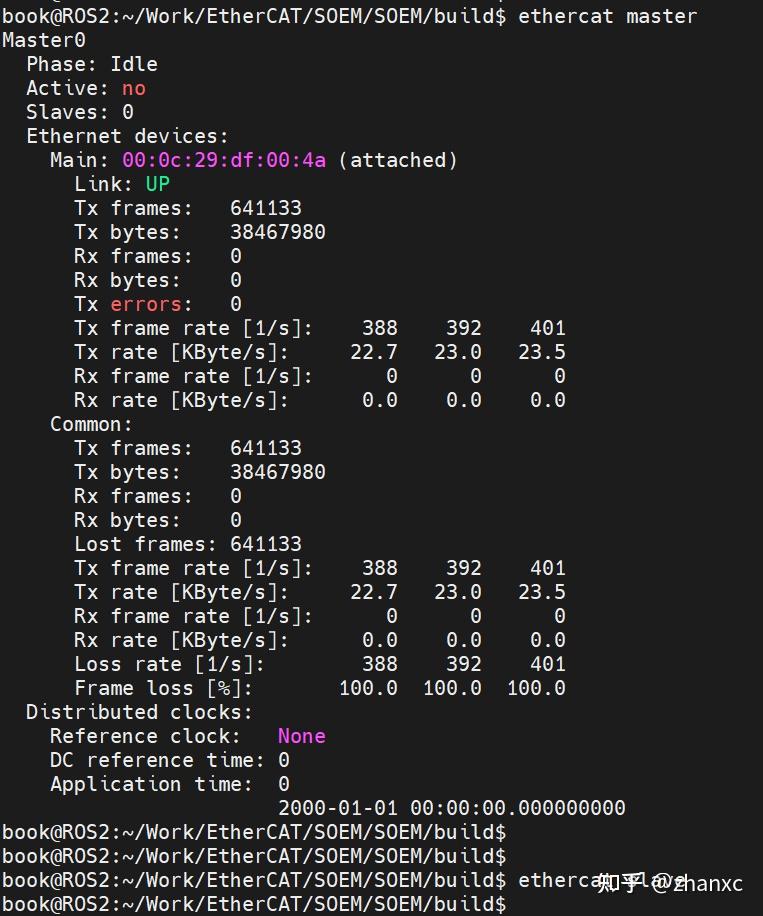Click the "Lost frames: 641133" line
This screenshot has width=763, height=916.
188,544
